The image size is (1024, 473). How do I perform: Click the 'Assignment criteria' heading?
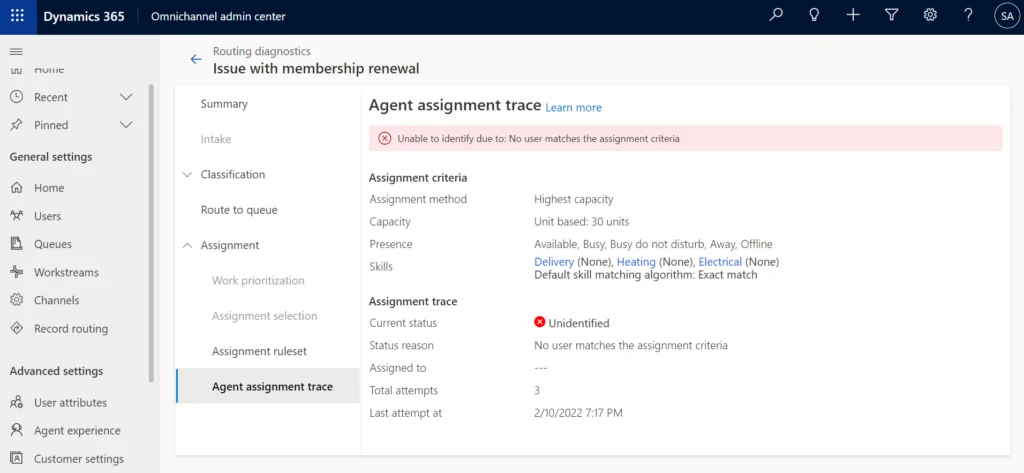coord(418,177)
